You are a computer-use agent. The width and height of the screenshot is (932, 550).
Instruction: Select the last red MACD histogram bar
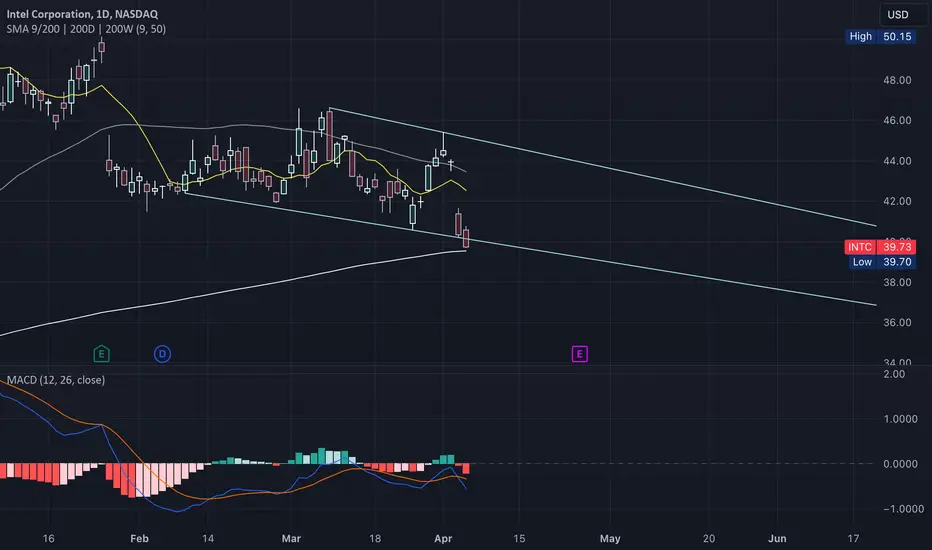pos(466,469)
